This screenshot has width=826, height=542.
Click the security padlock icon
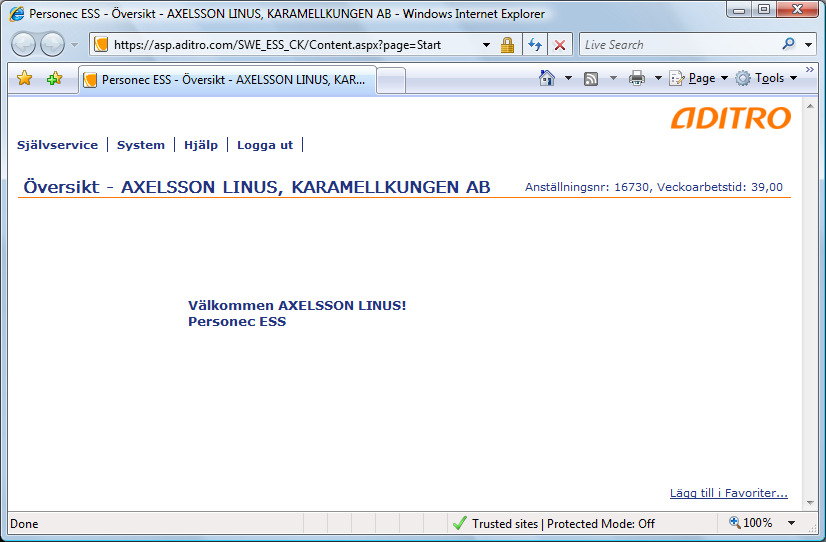tap(507, 45)
